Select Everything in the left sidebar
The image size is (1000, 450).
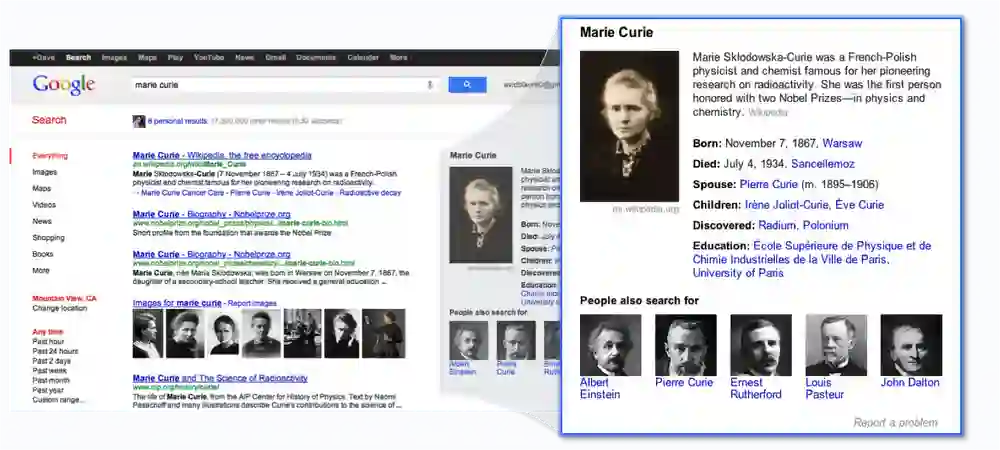pos(50,156)
